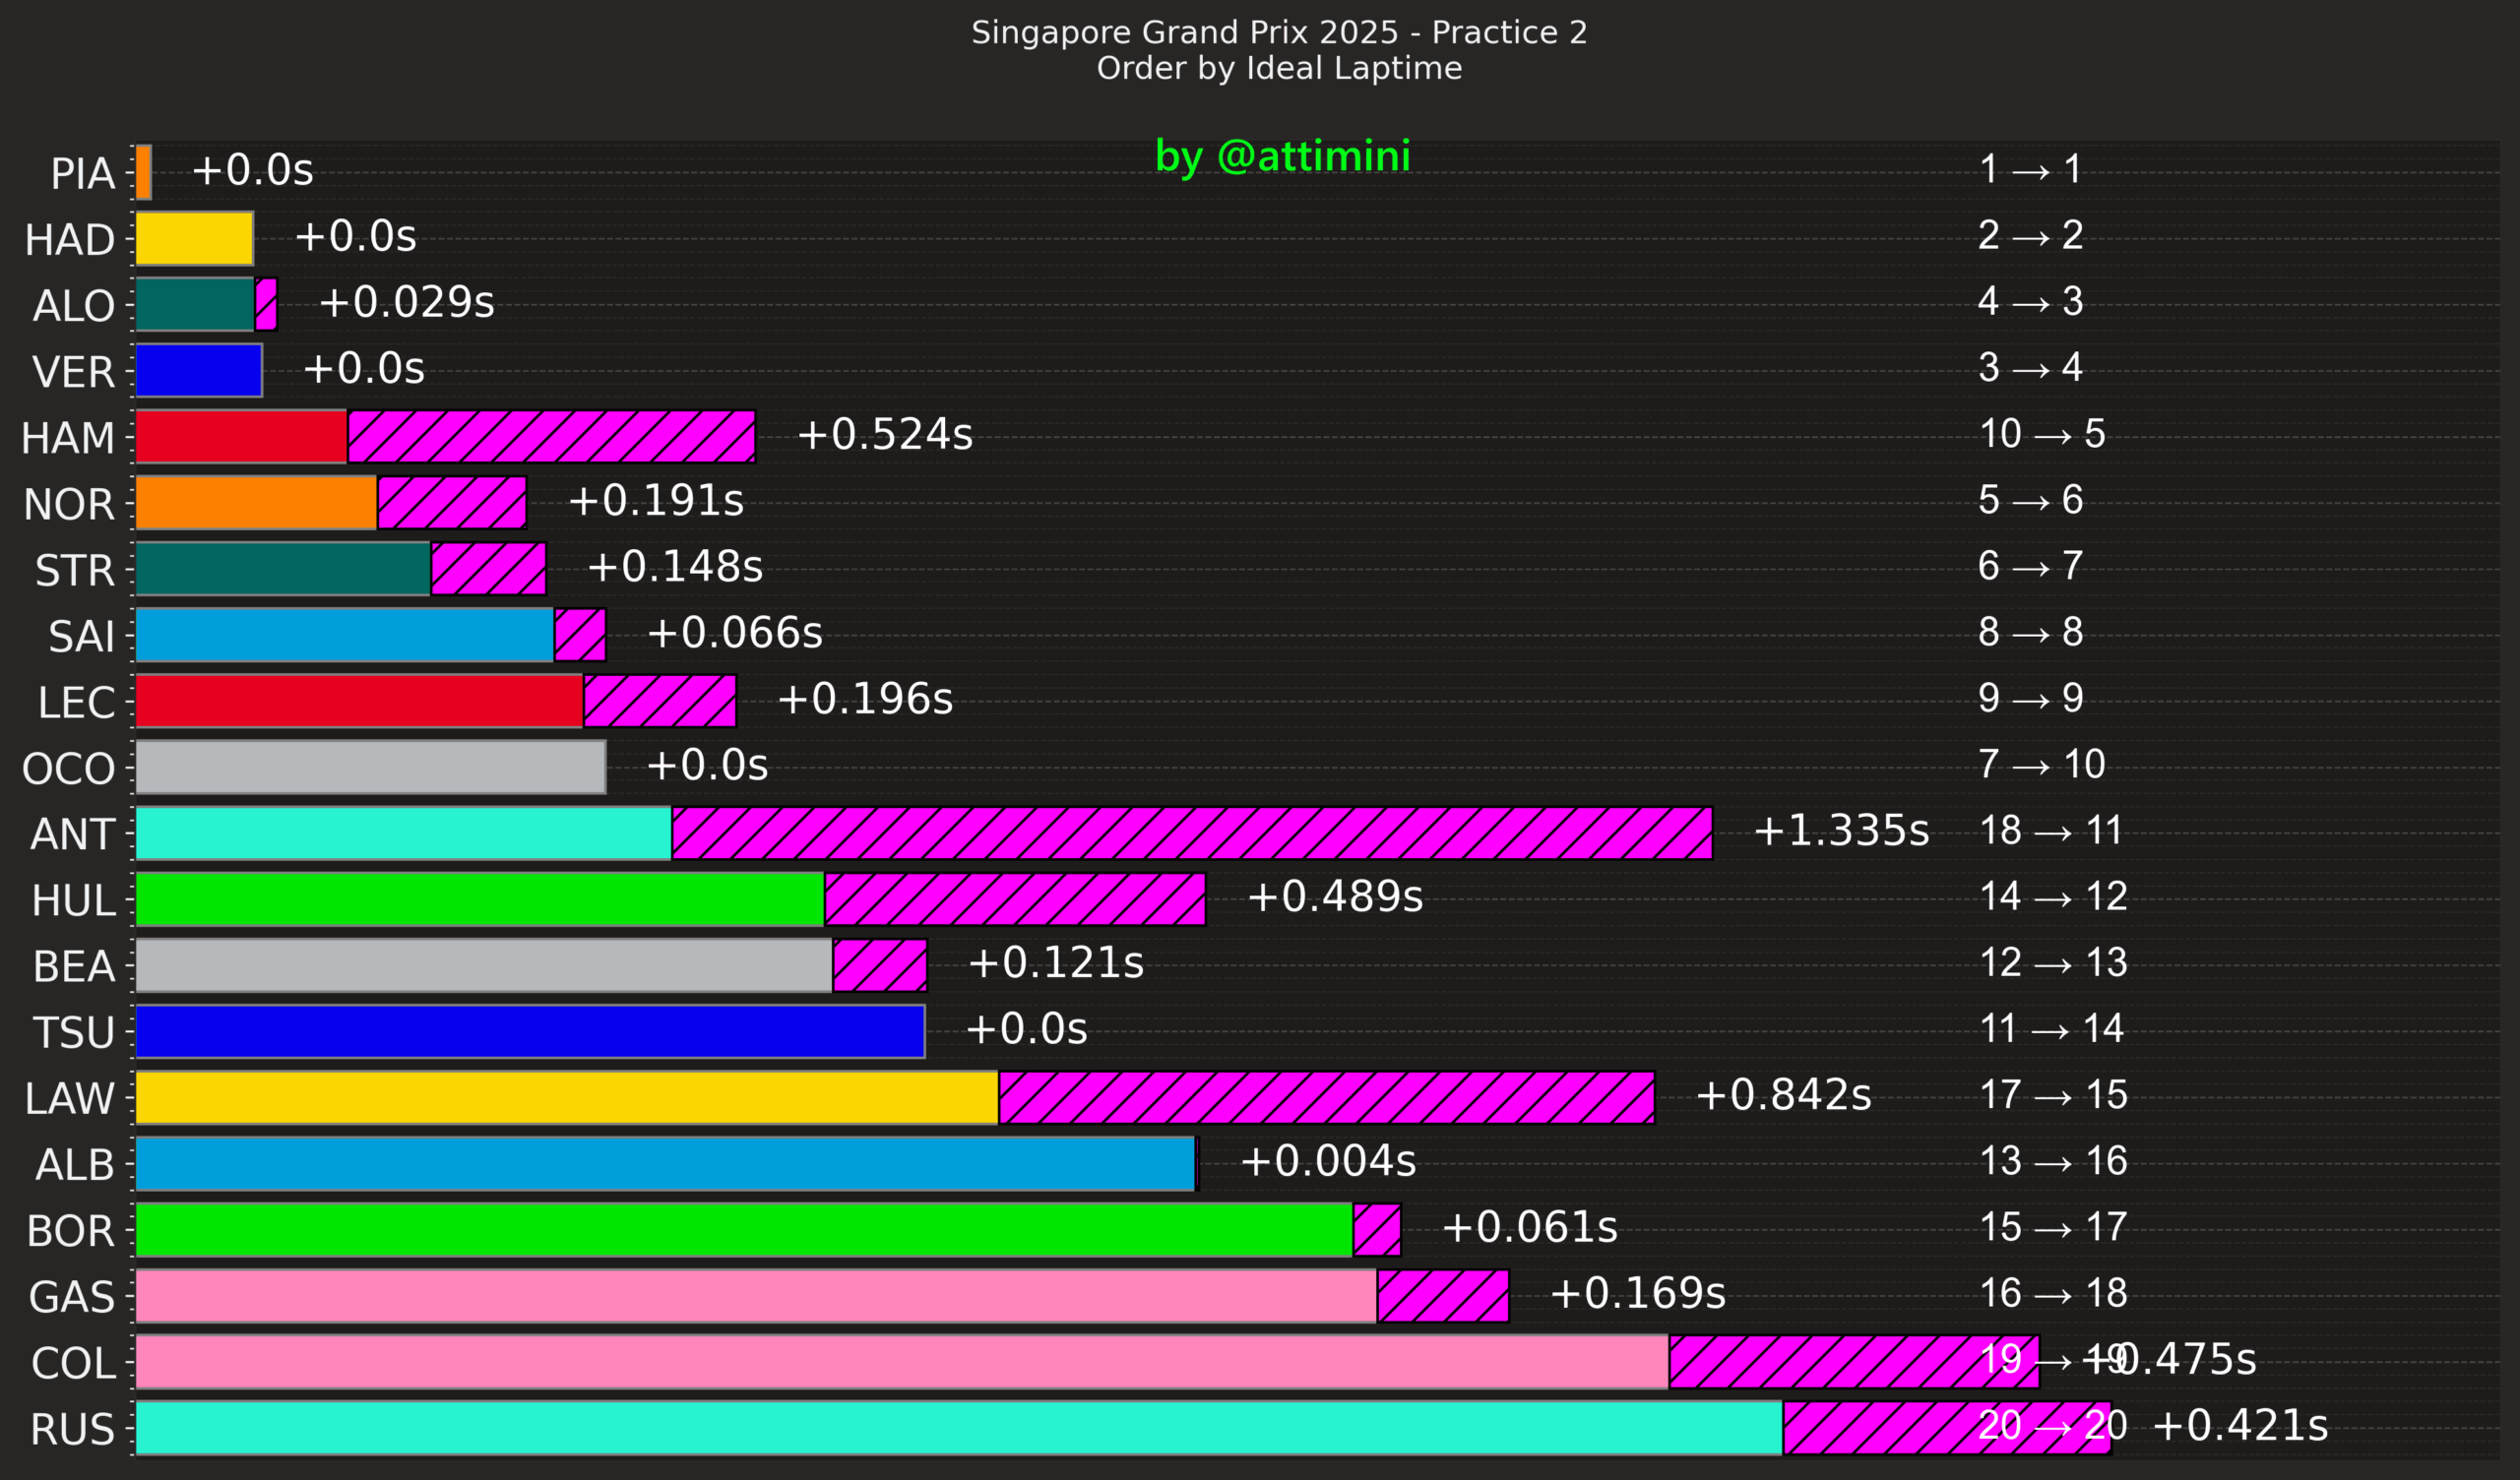The width and height of the screenshot is (2520, 1480).
Task: Click GAS's pink solid bar
Action: pyautogui.click(x=755, y=1295)
